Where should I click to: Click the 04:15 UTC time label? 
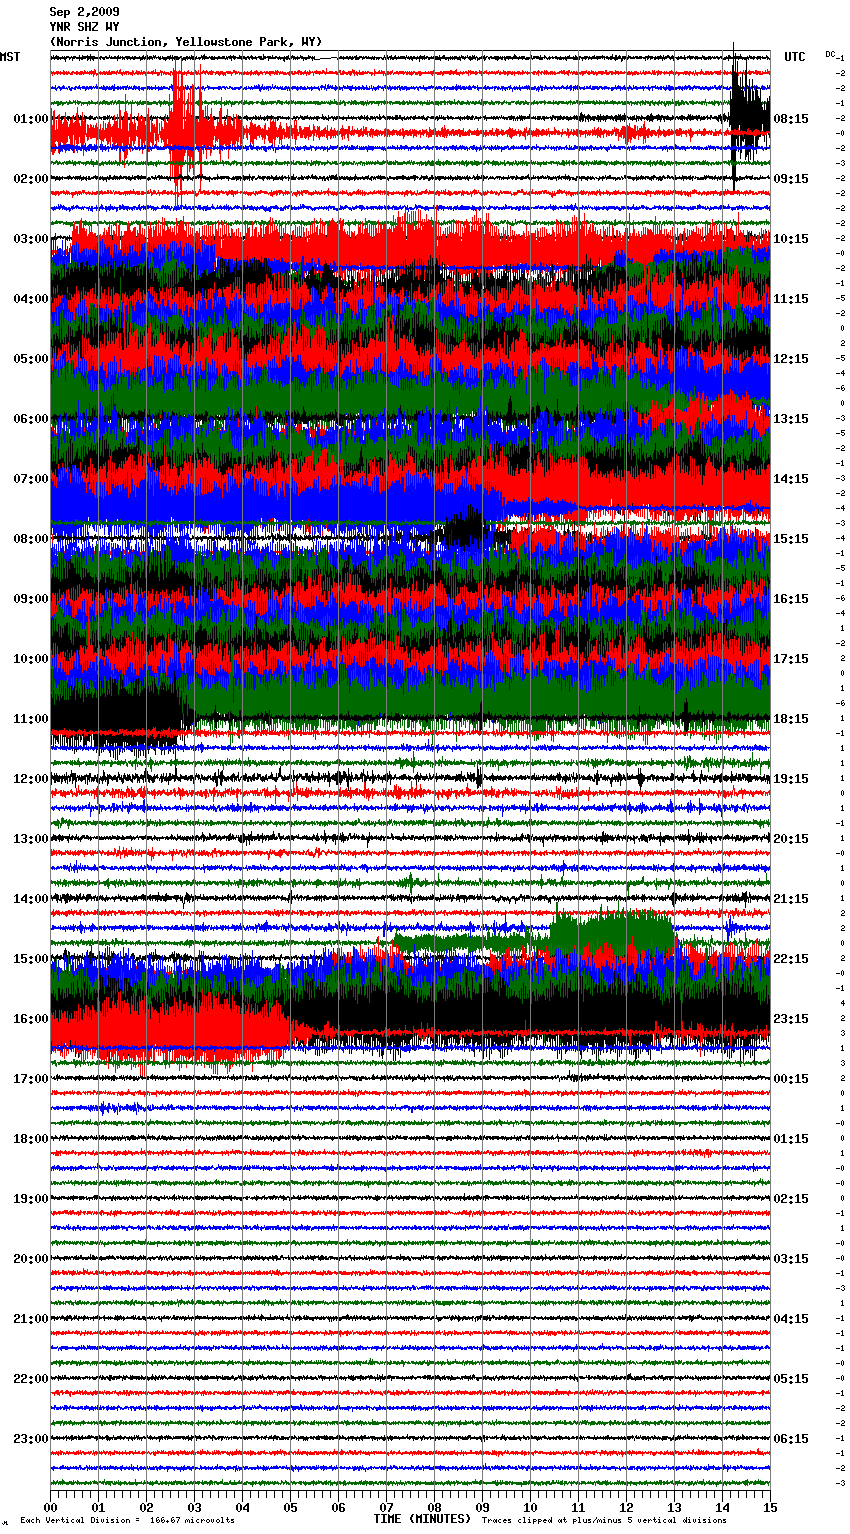tap(791, 1319)
